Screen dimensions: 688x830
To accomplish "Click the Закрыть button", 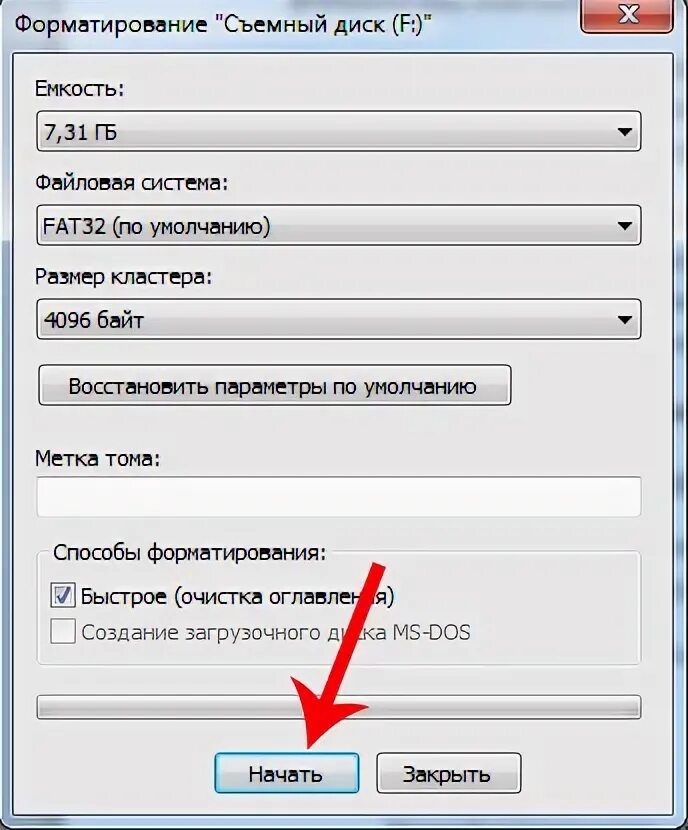I will pyautogui.click(x=448, y=773).
